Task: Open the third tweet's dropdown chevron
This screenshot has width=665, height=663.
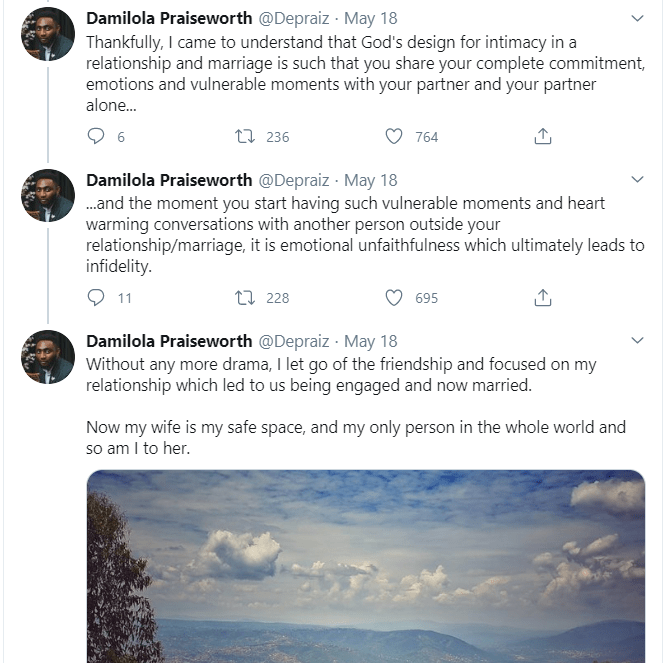Action: click(x=638, y=341)
